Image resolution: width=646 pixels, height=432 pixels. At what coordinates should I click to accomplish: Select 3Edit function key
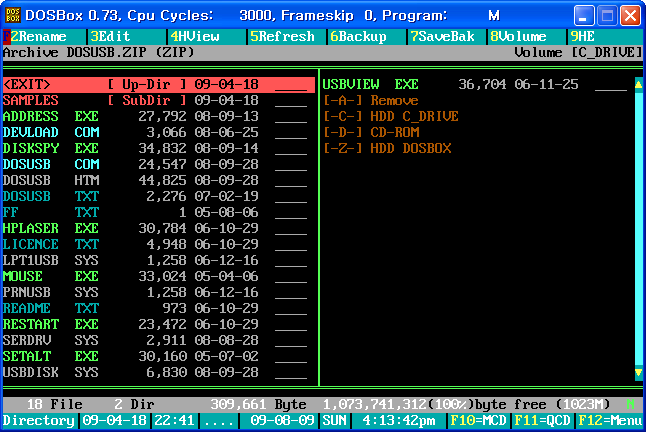[110, 37]
